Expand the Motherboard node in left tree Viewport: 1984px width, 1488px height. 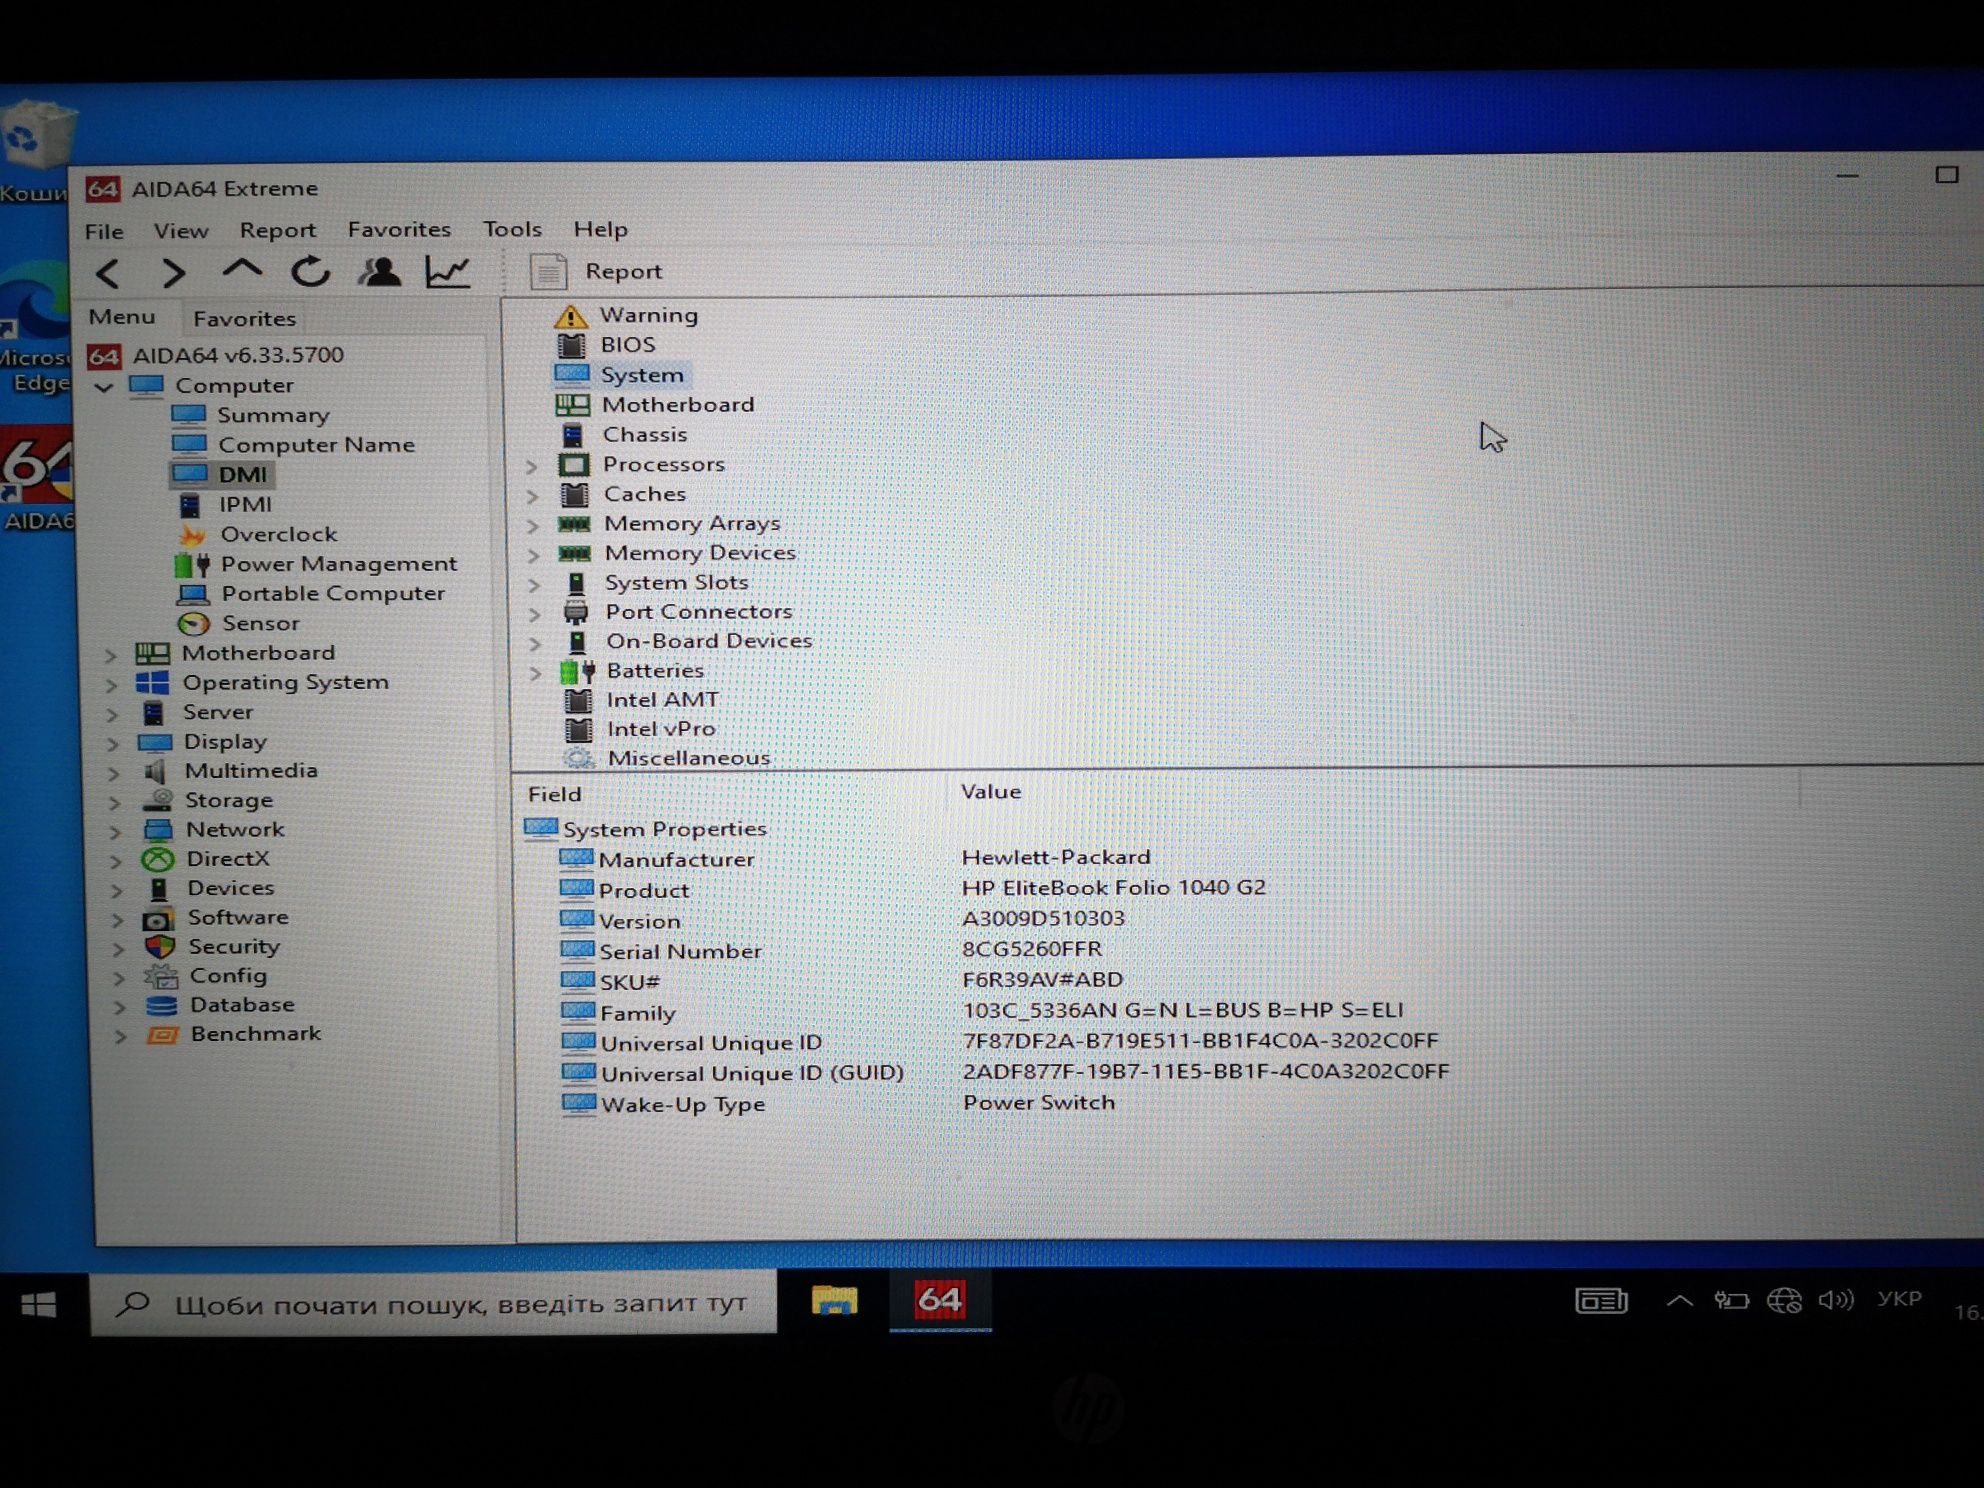111,656
